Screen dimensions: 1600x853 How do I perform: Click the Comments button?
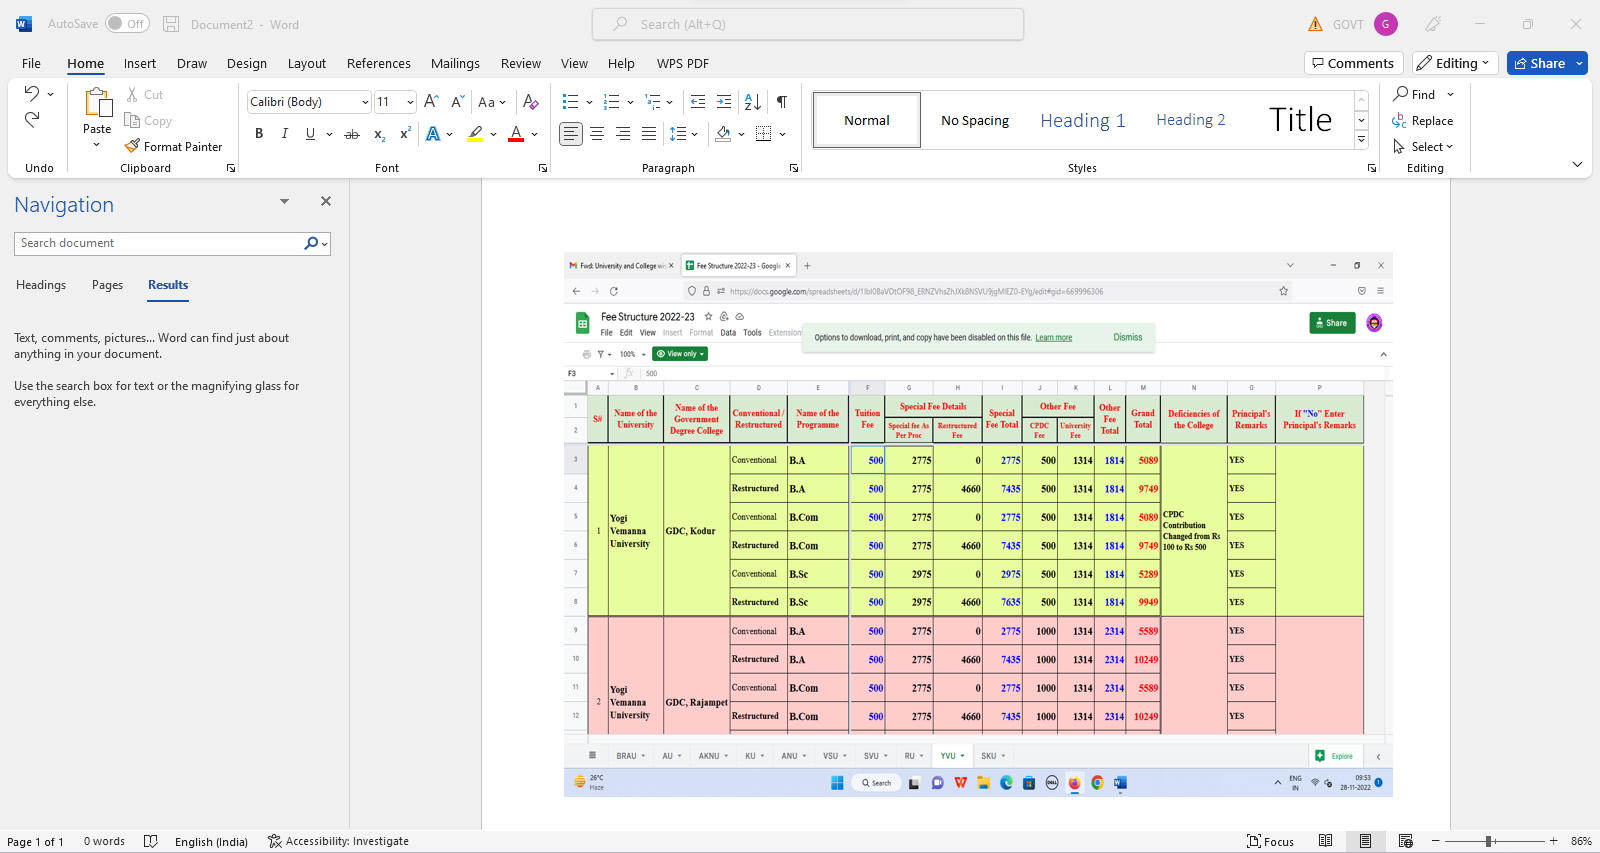[x=1353, y=63]
